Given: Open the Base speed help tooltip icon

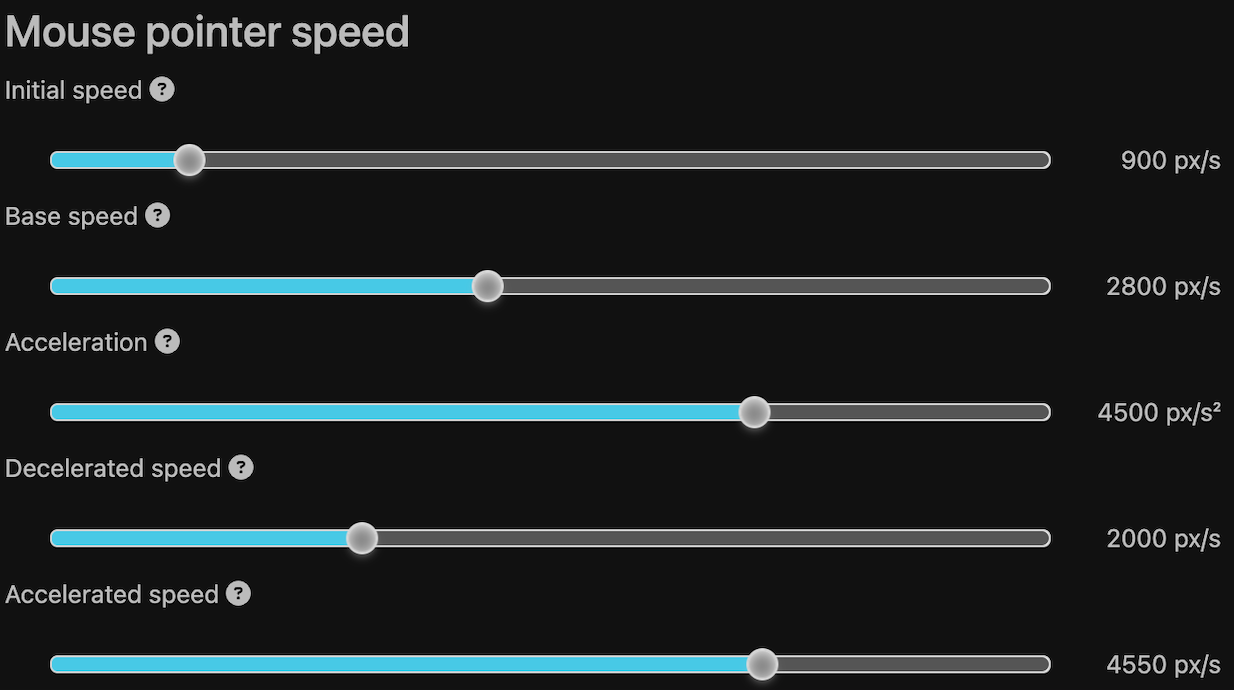Looking at the screenshot, I should click(158, 216).
